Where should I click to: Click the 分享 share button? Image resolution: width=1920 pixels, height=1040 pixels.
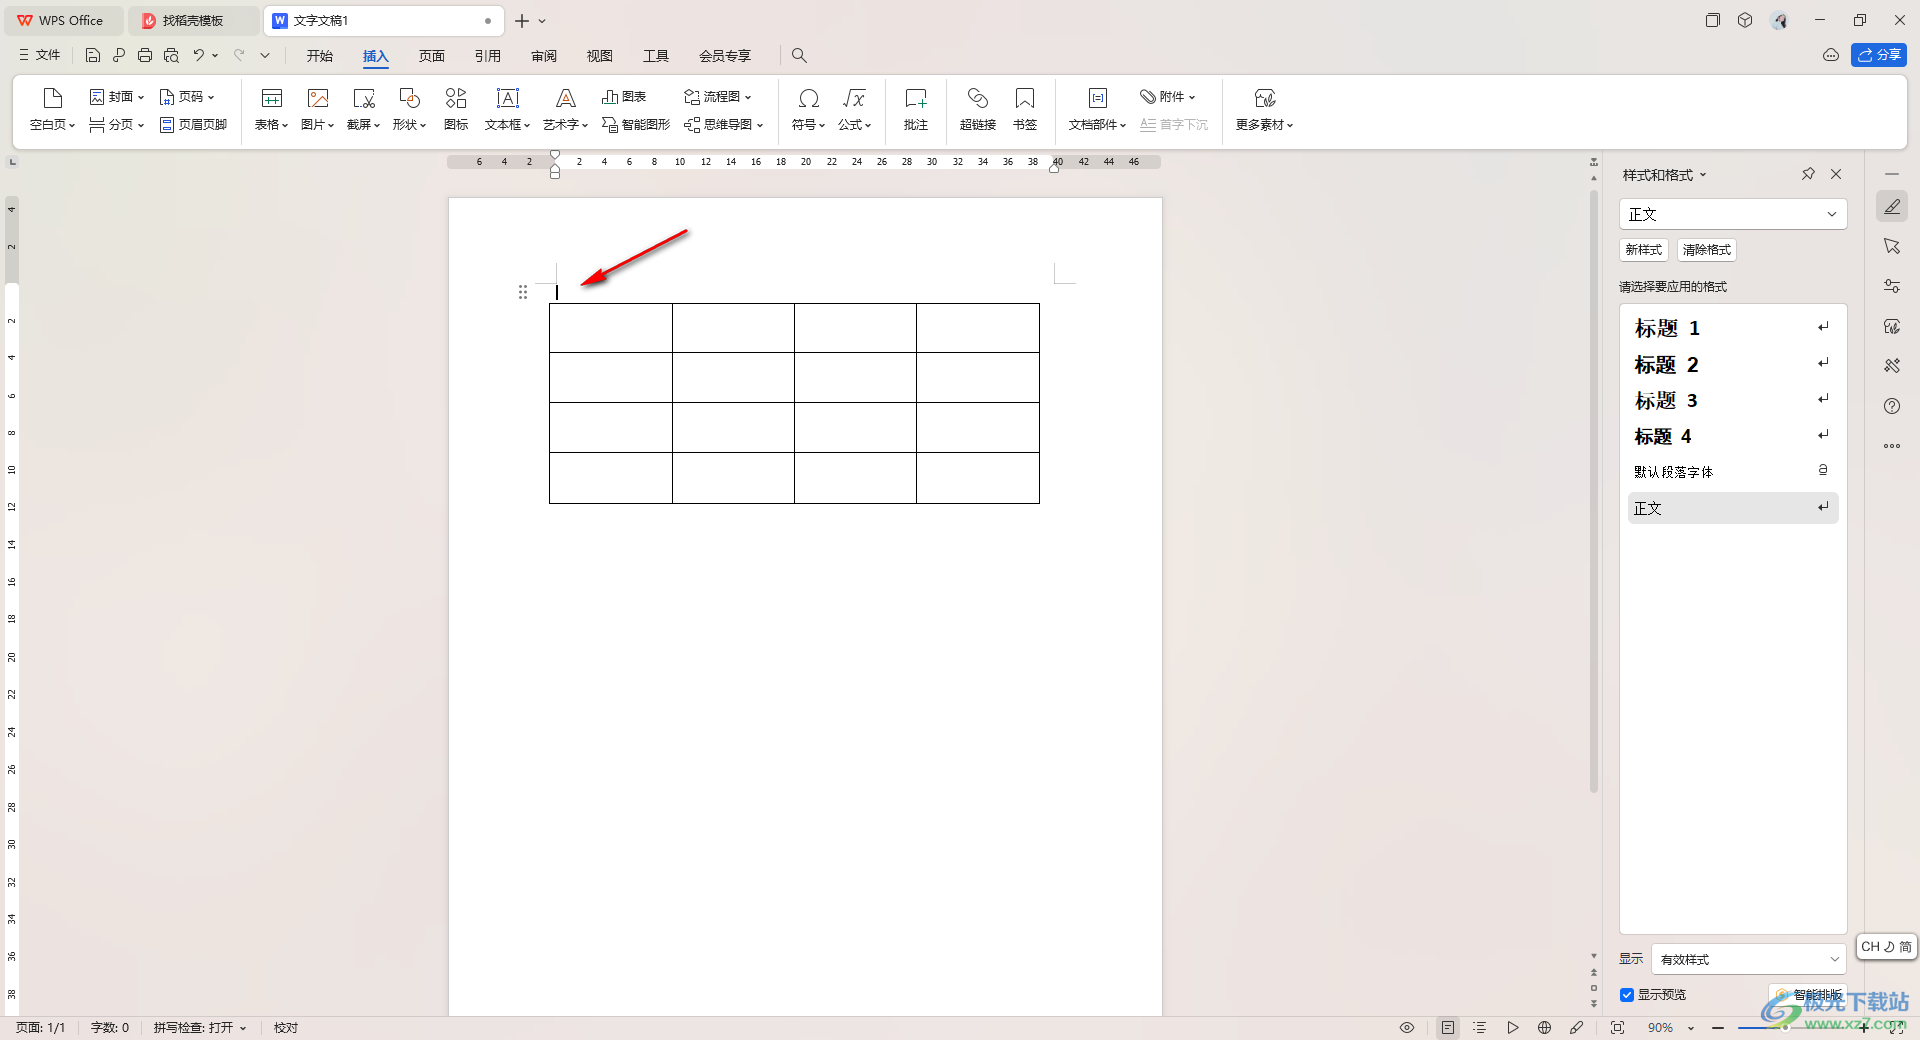point(1879,55)
